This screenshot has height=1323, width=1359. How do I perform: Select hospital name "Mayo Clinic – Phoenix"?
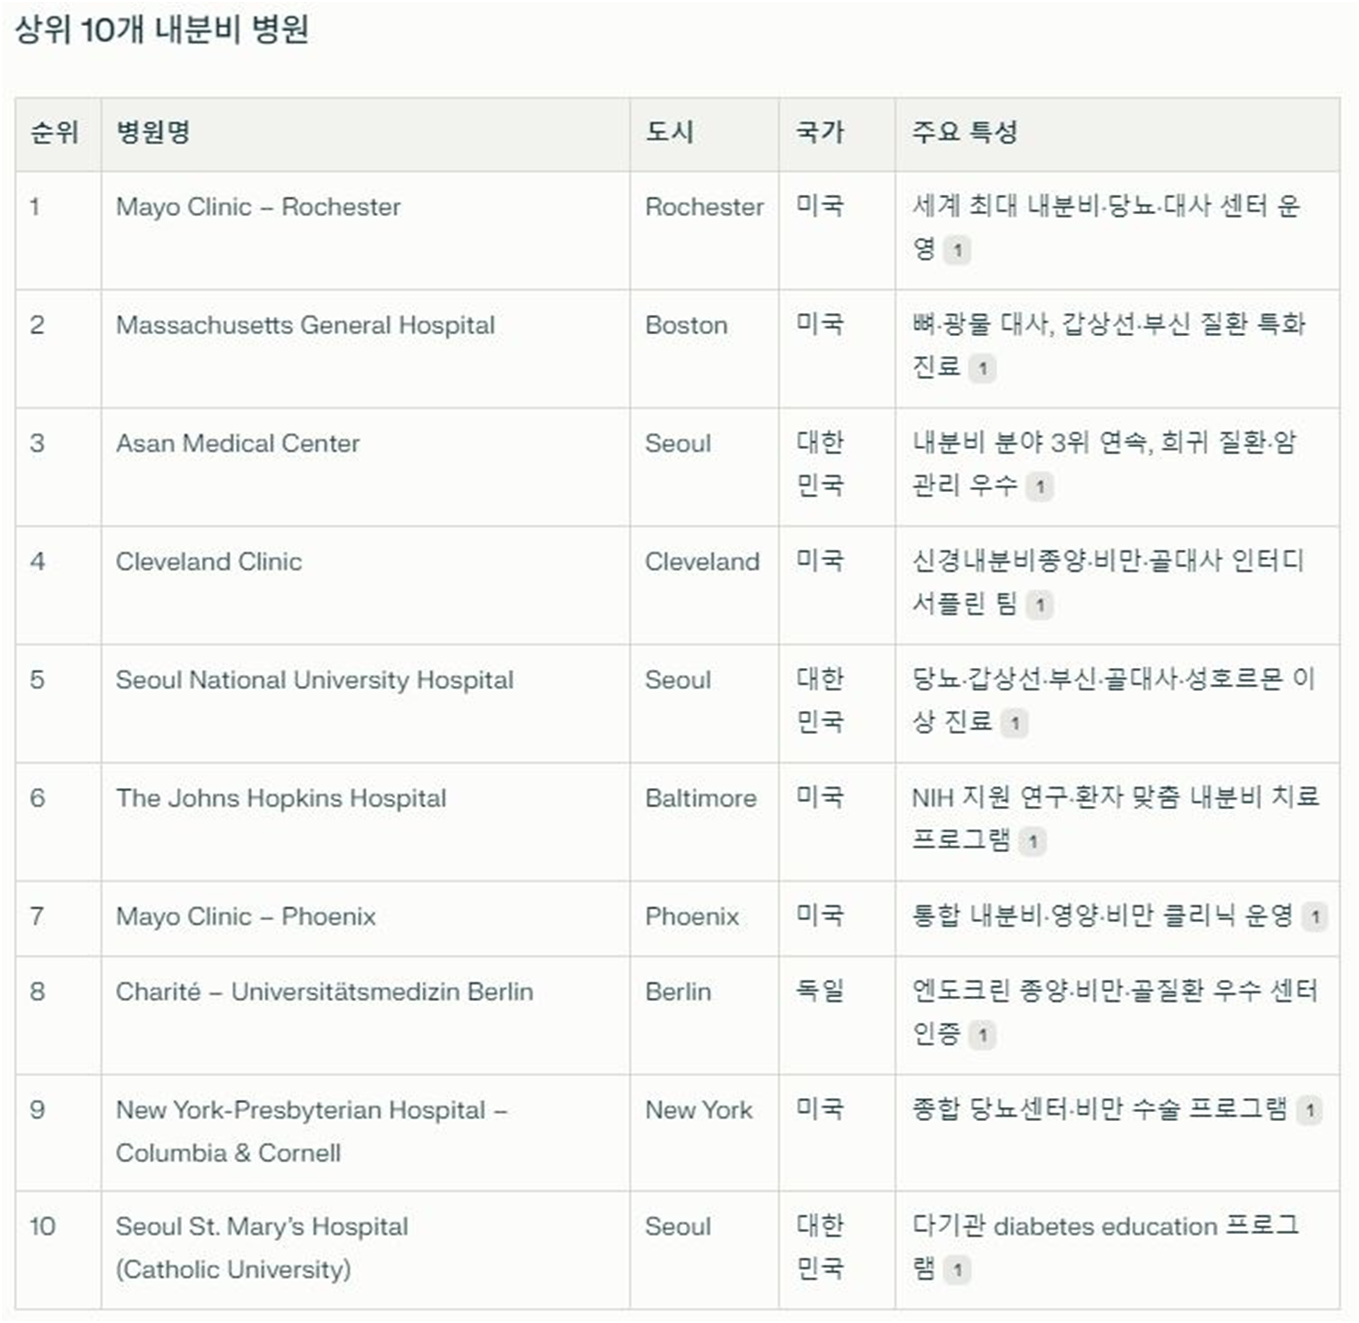(x=246, y=916)
